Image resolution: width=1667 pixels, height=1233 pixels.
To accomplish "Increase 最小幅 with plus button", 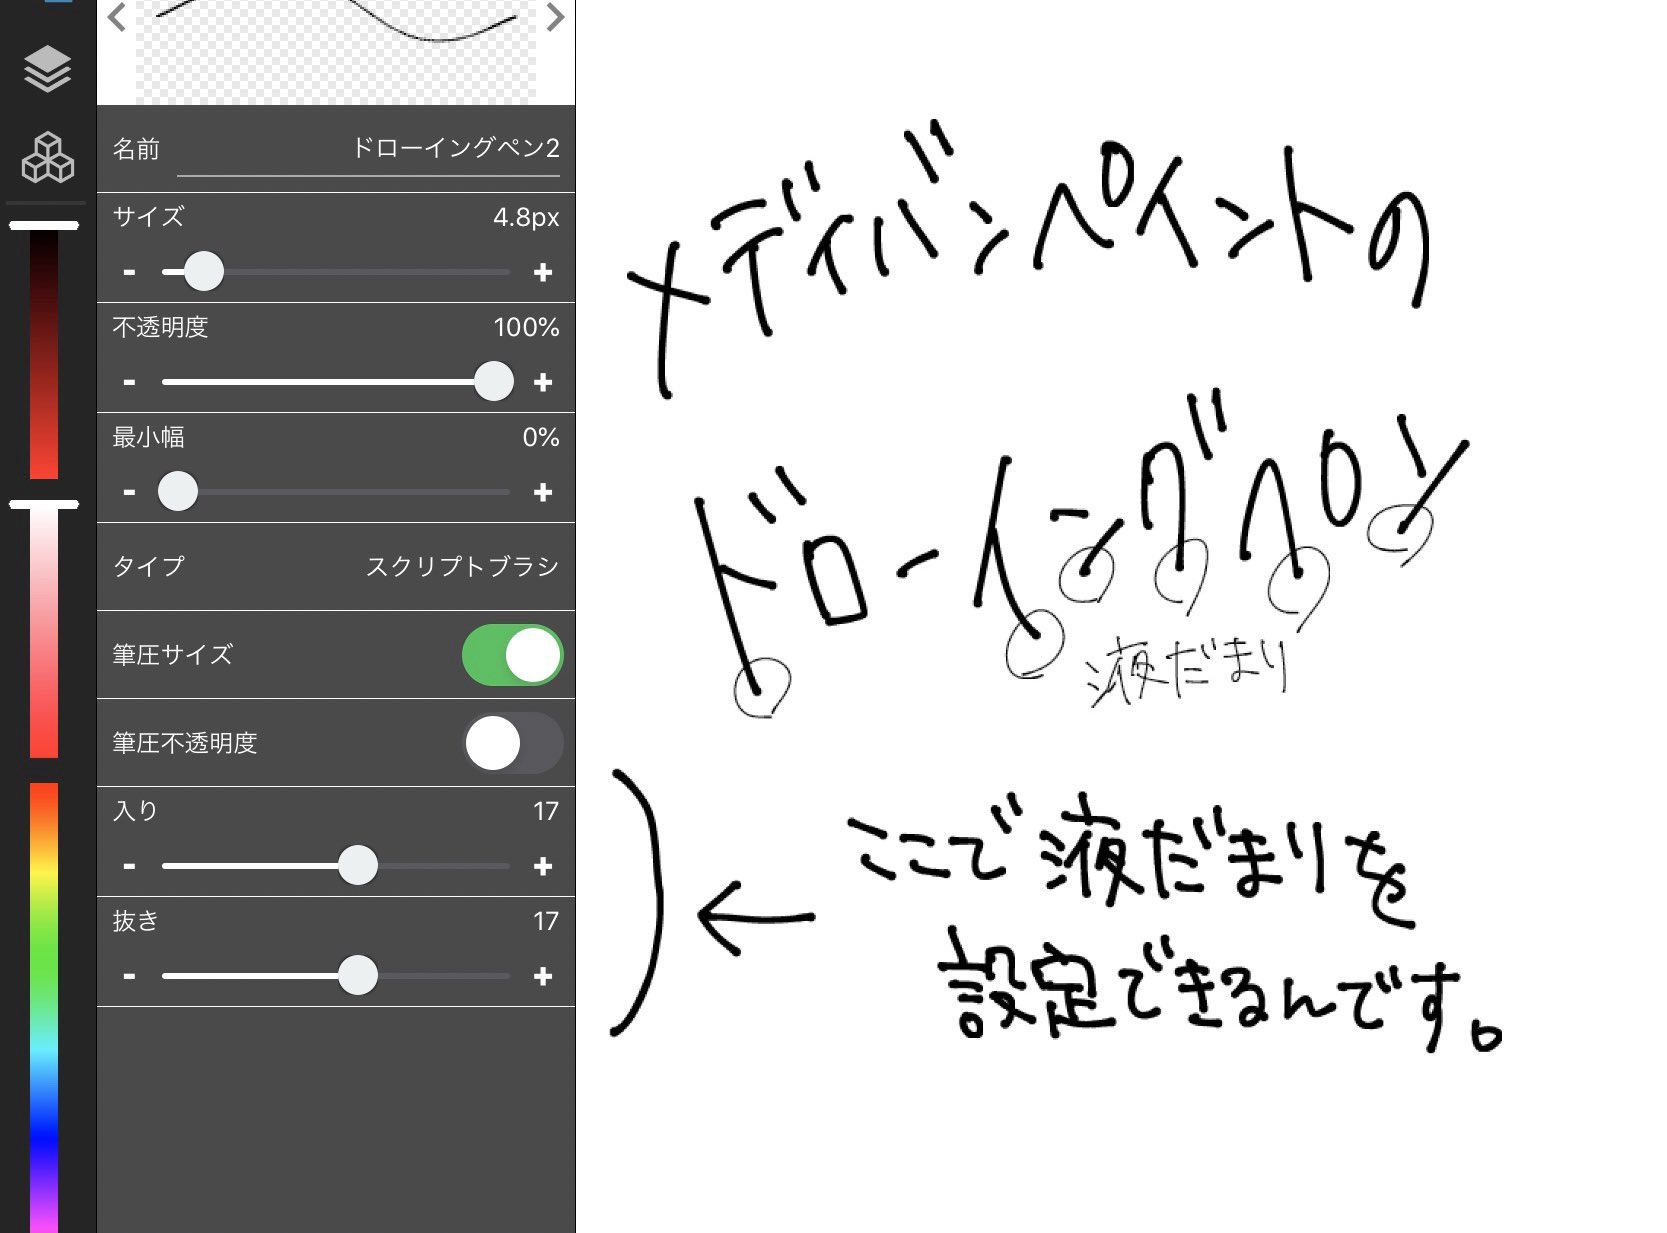I will (543, 492).
